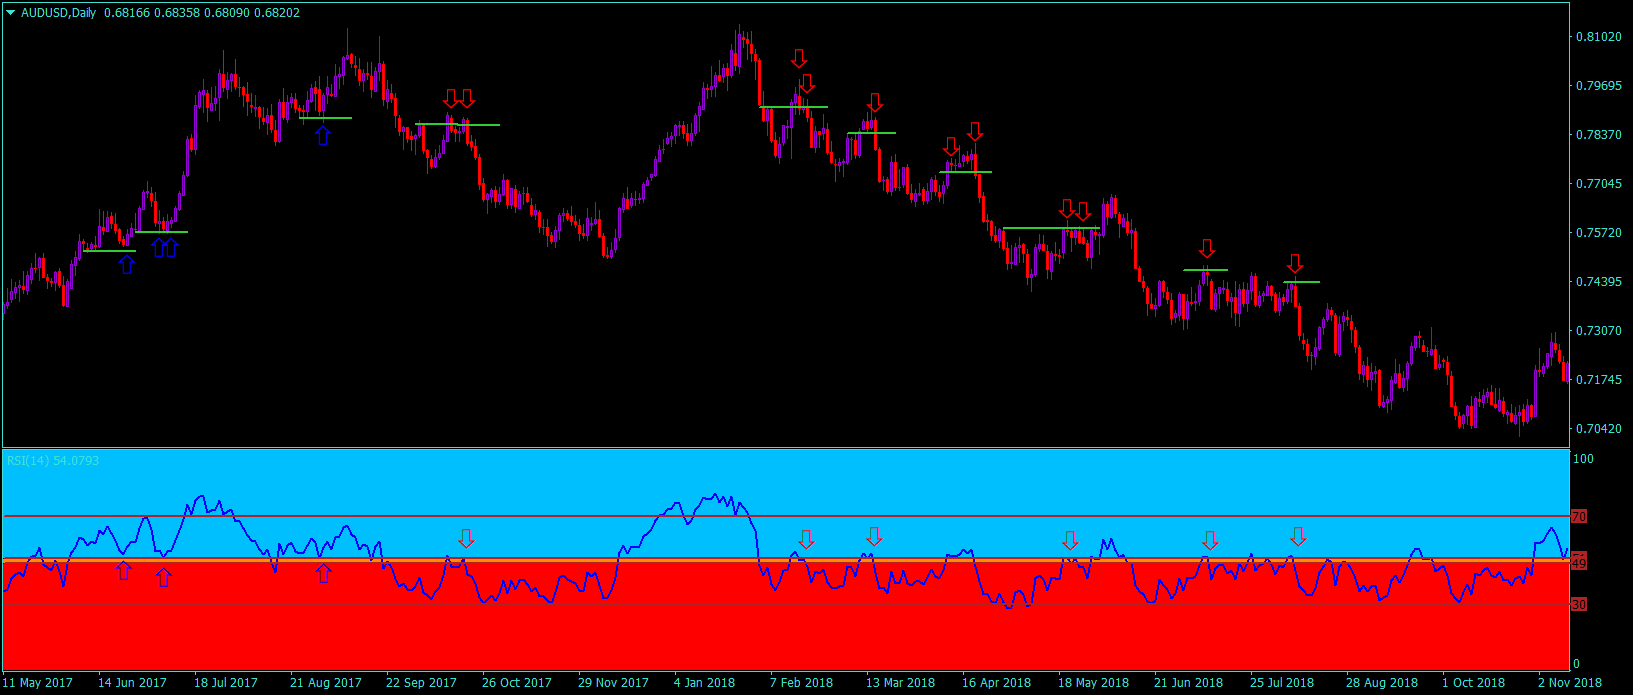This screenshot has width=1633, height=695.
Task: Click the 0.81020 price scale label
Action: tap(1598, 37)
